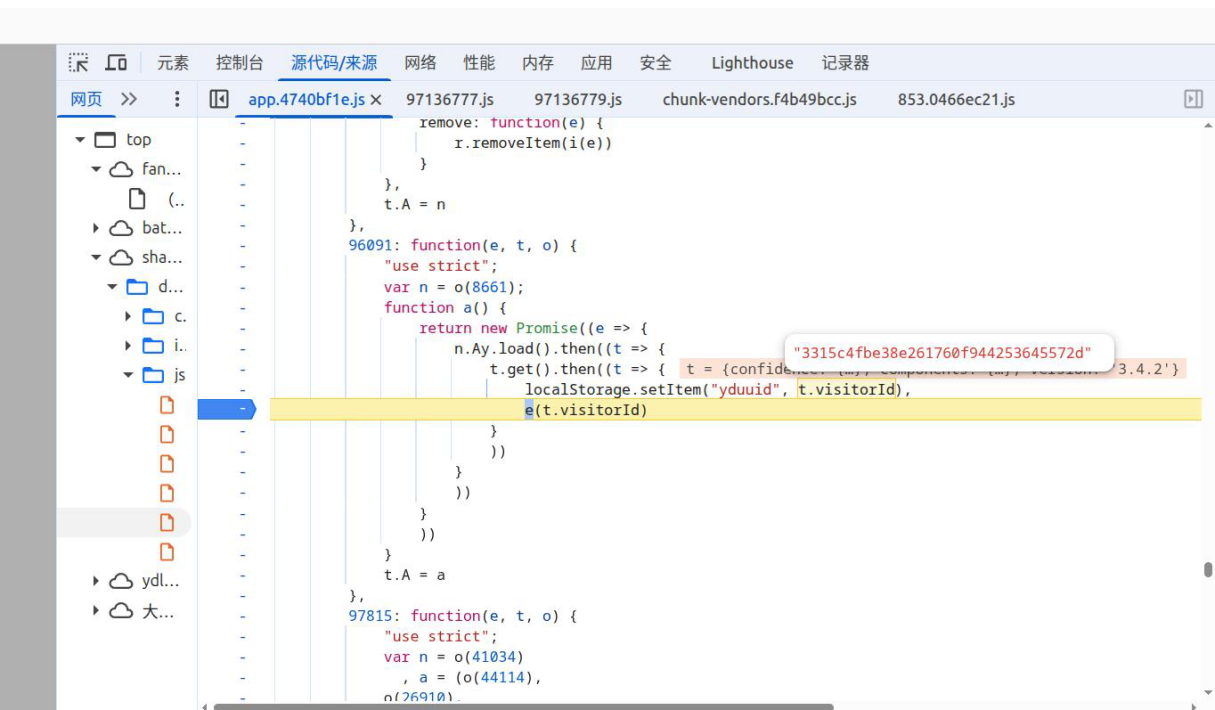Click the var n = o(41034) line
The width and height of the screenshot is (1215, 710).
click(454, 657)
